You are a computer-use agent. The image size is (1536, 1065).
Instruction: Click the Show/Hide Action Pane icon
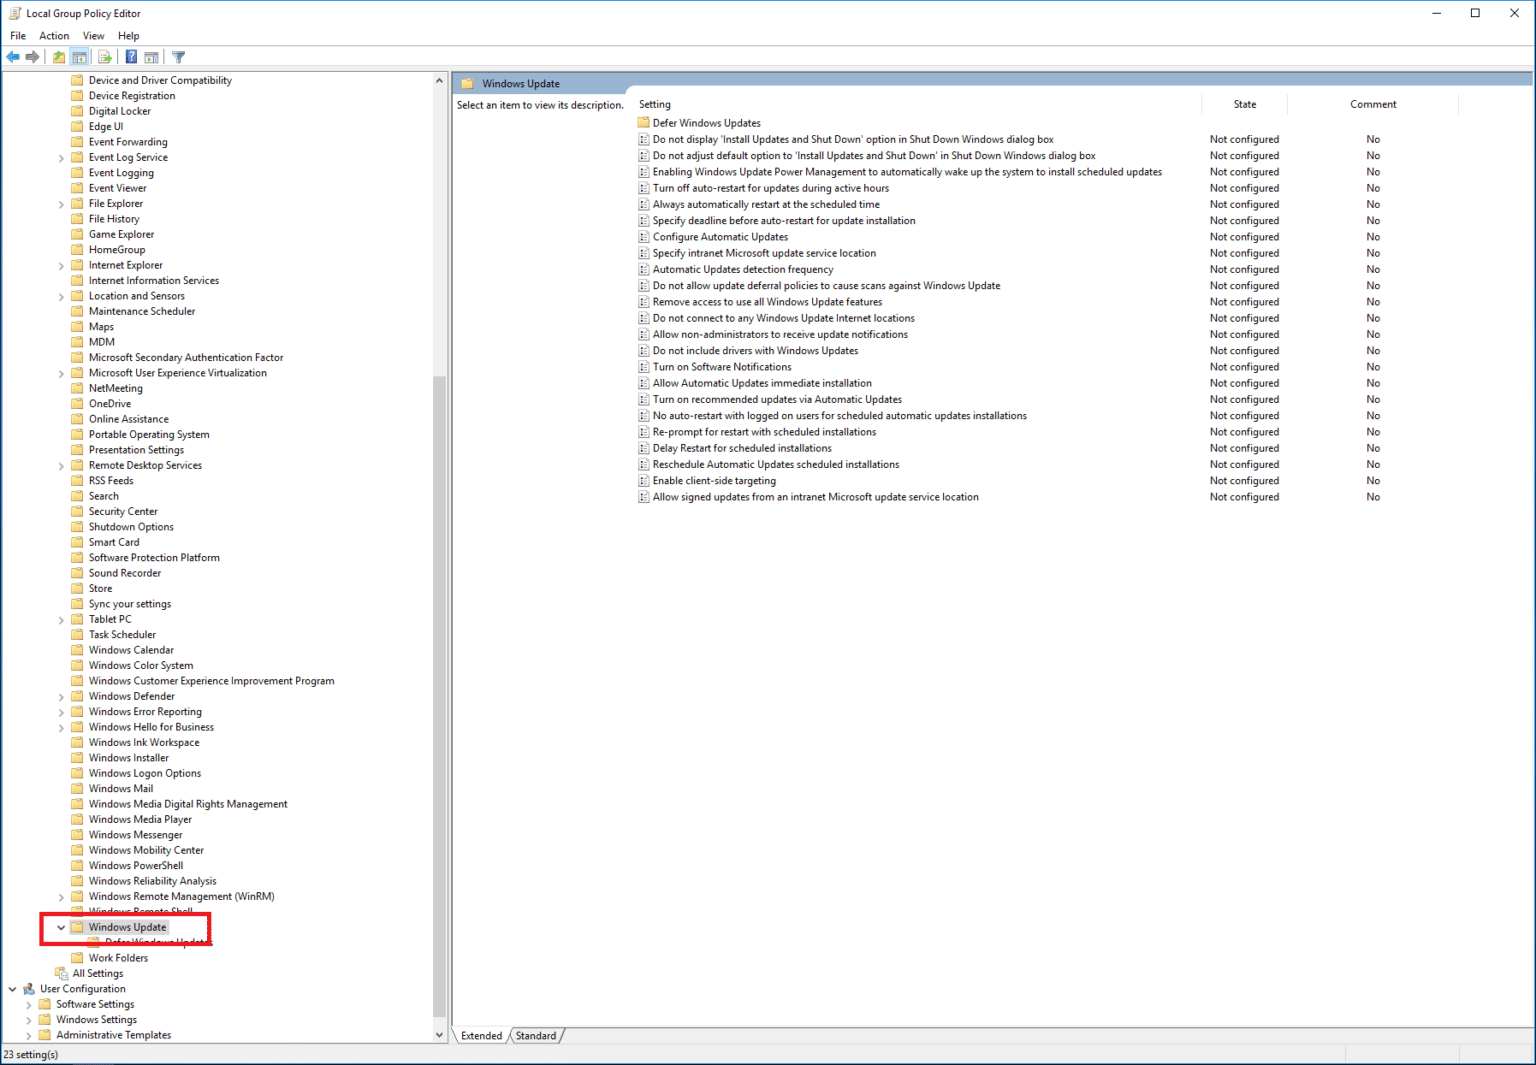click(x=151, y=57)
